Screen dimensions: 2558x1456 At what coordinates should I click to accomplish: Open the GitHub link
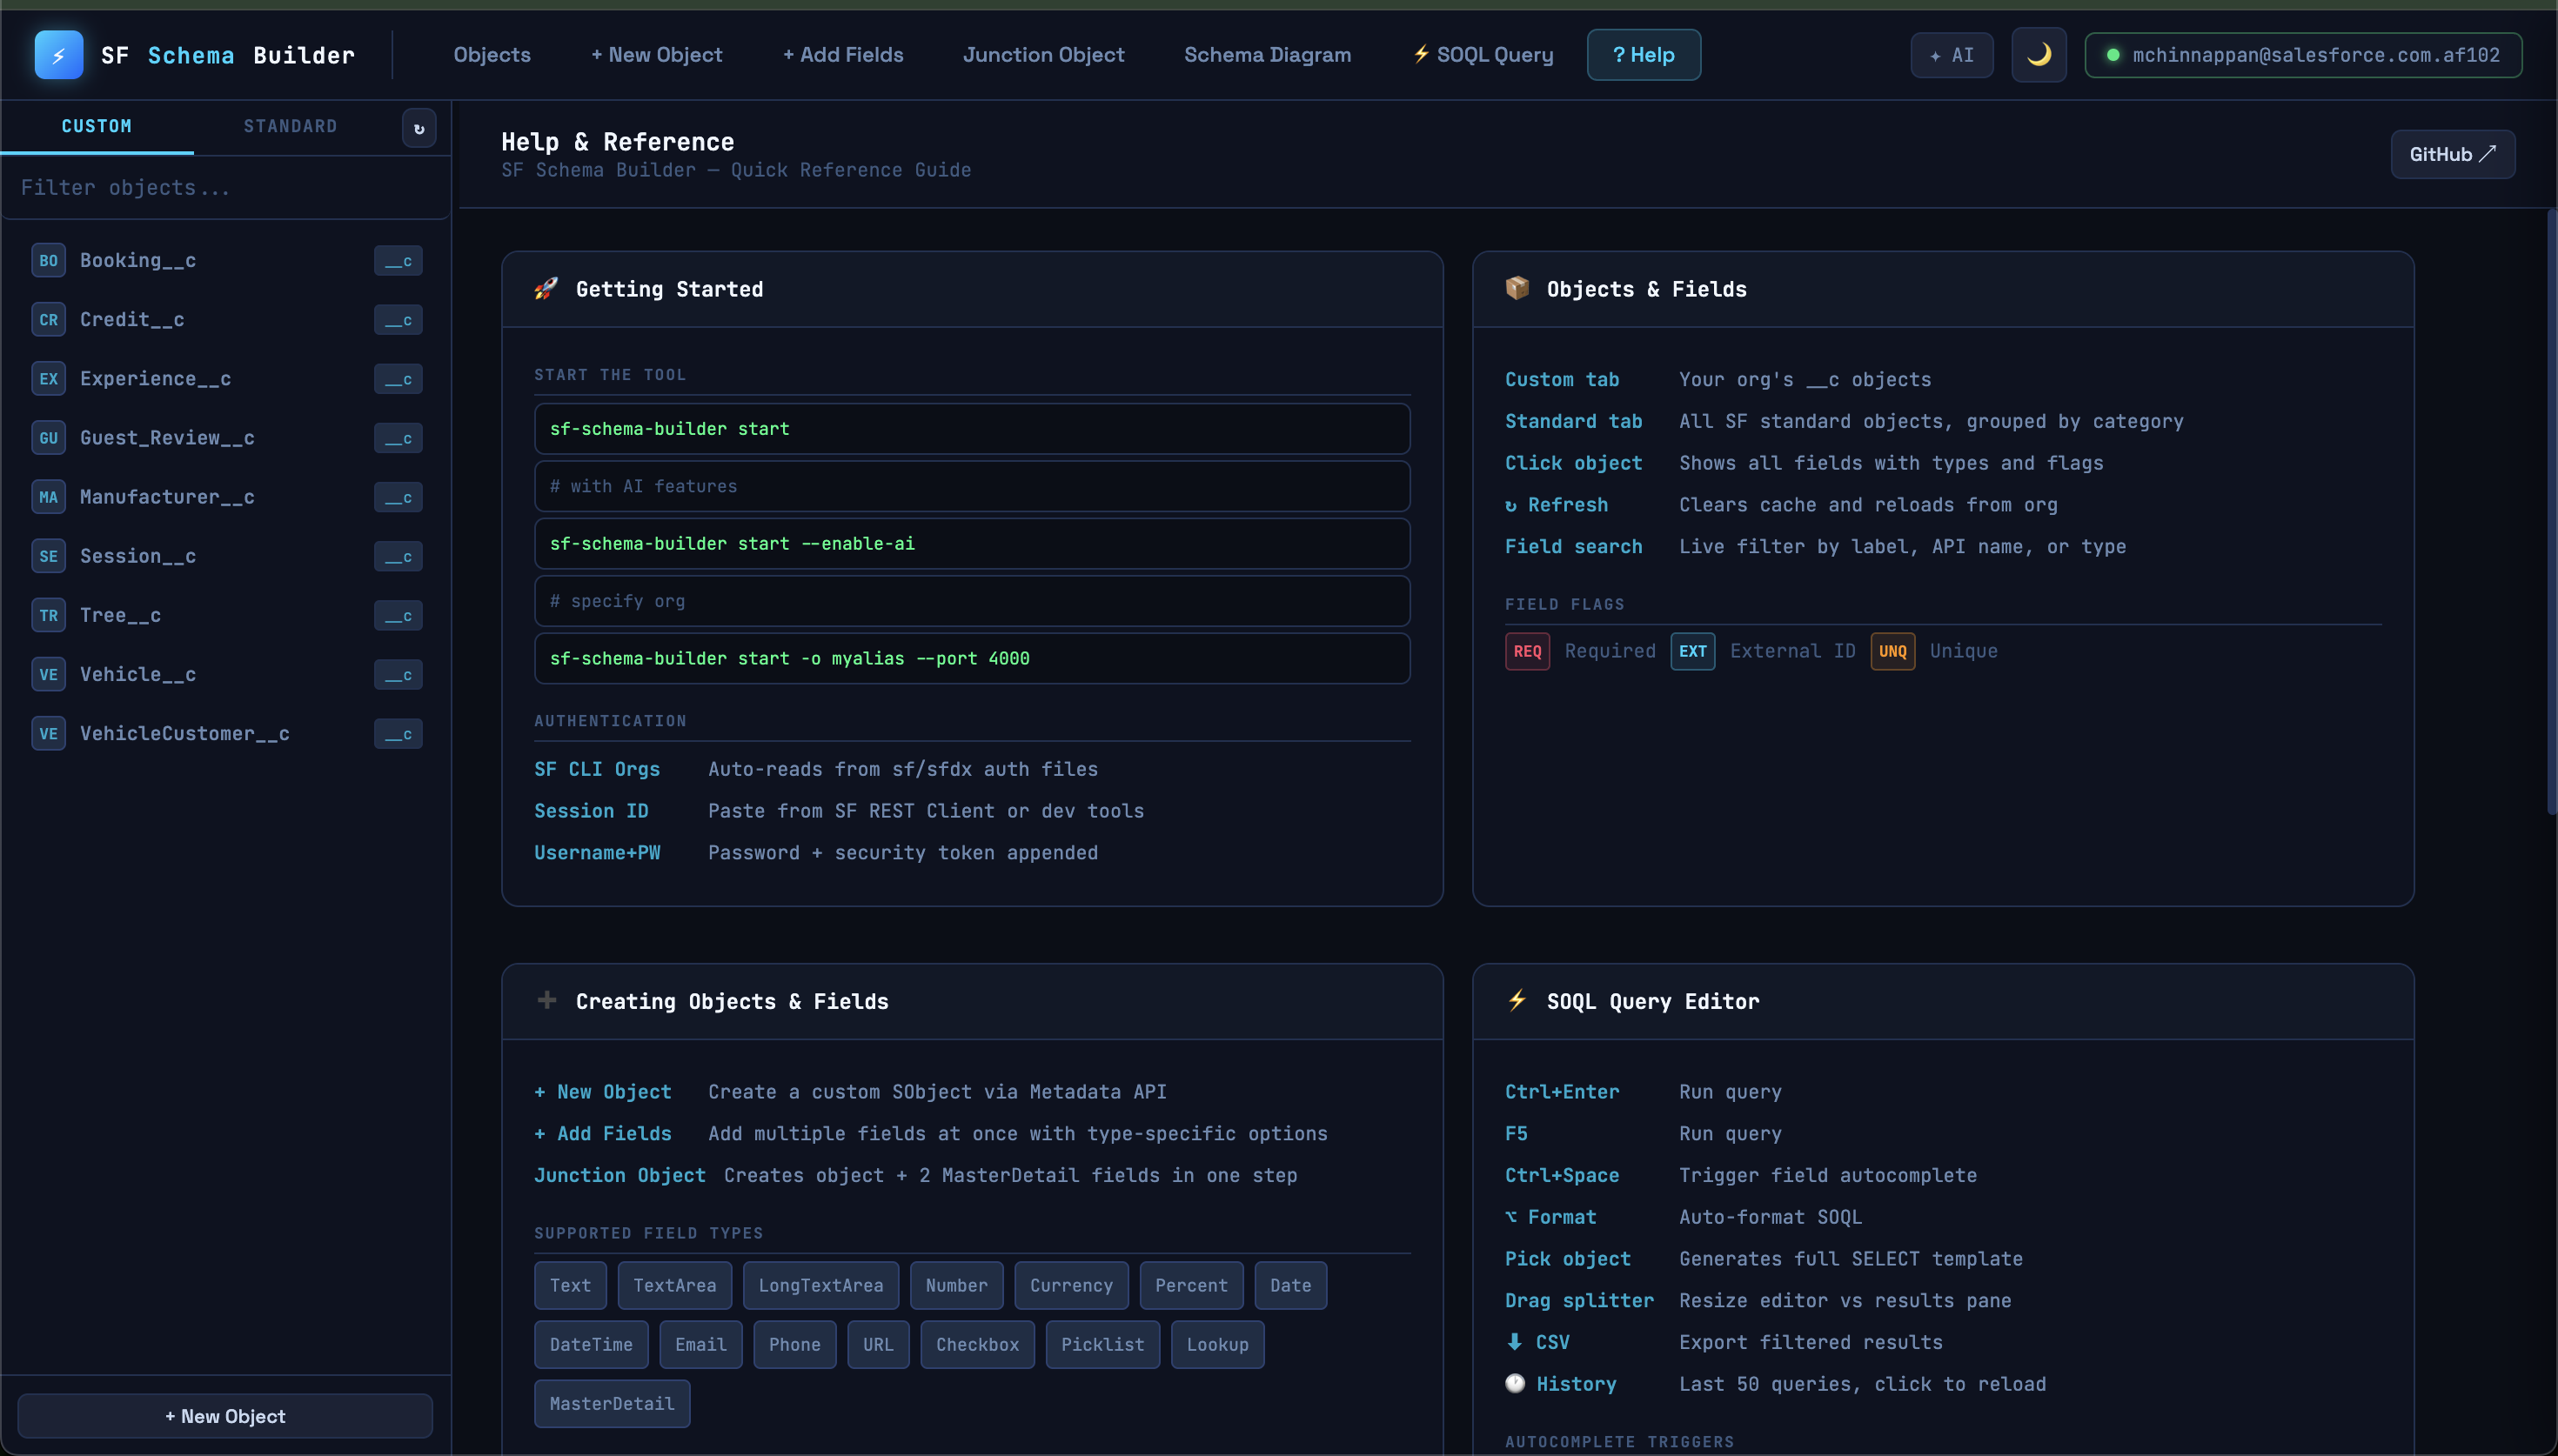(2452, 154)
